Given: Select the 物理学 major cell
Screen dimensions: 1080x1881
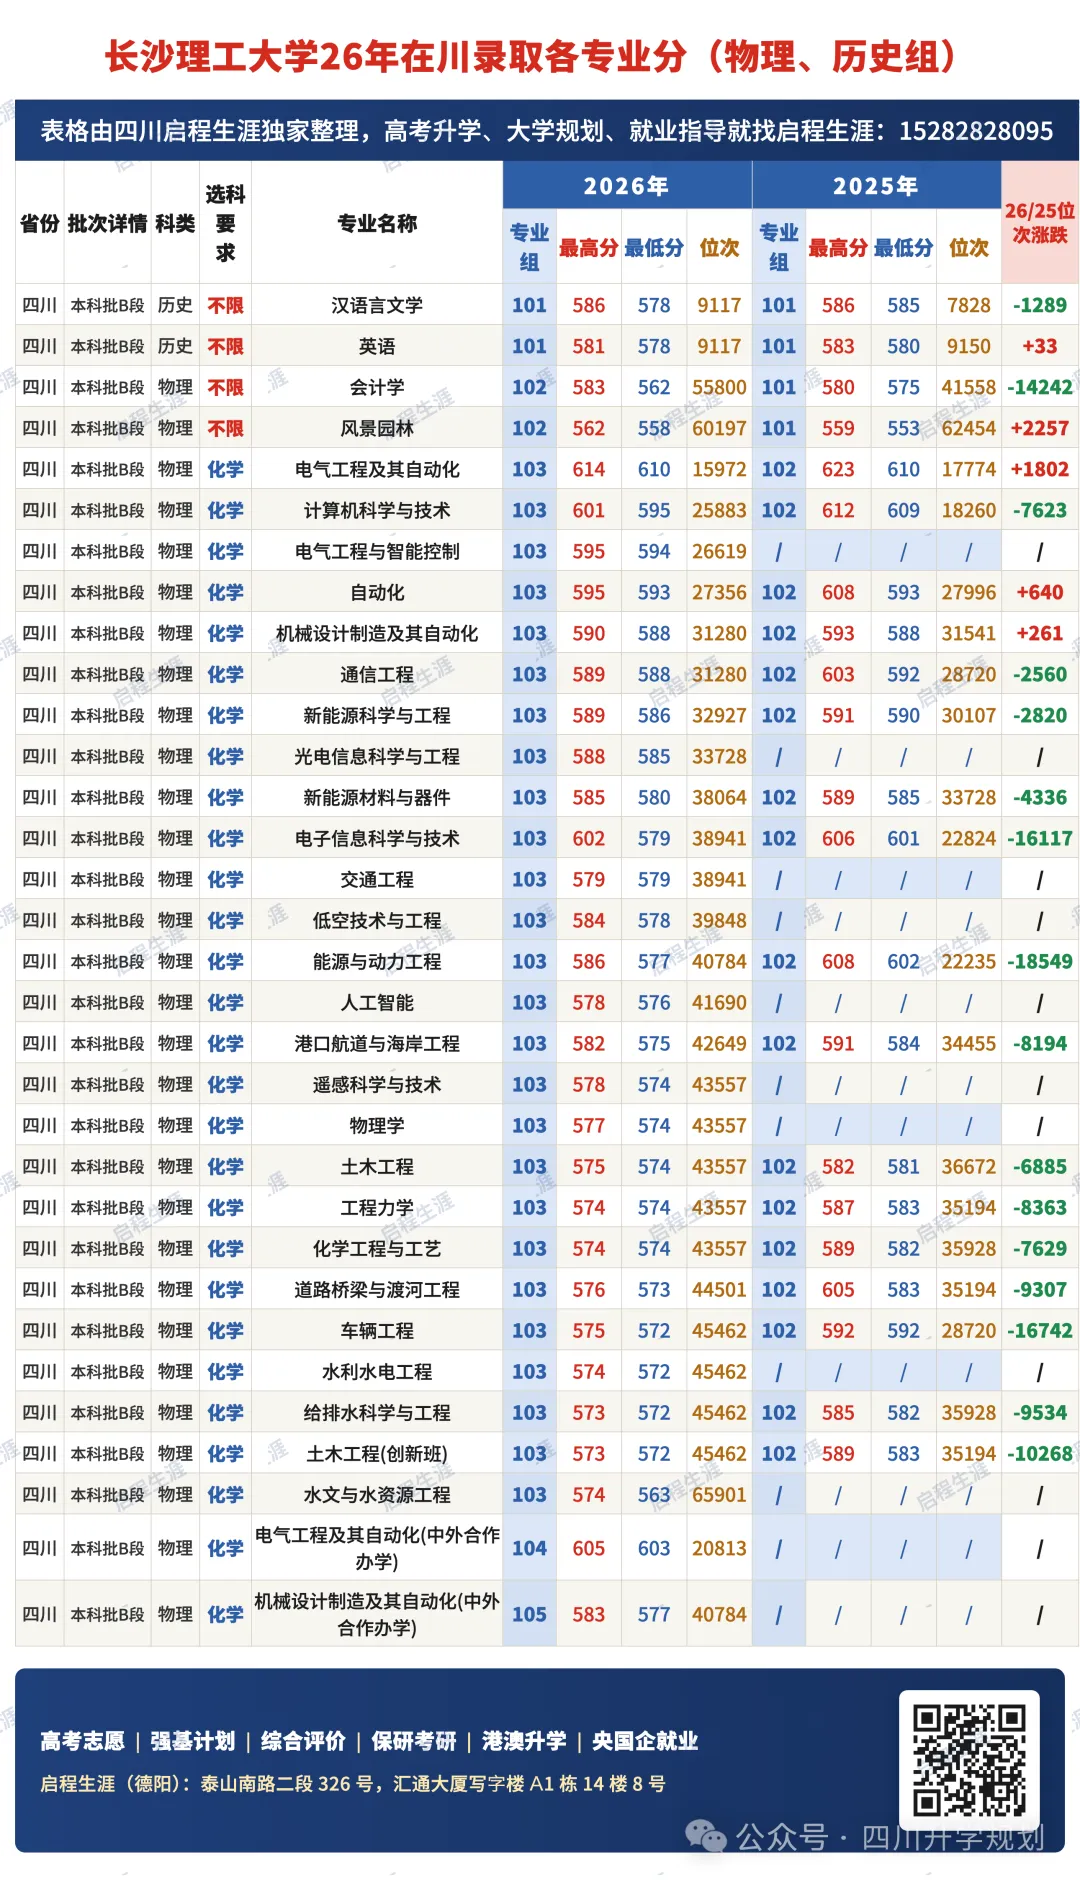Looking at the screenshot, I should tap(377, 1125).
